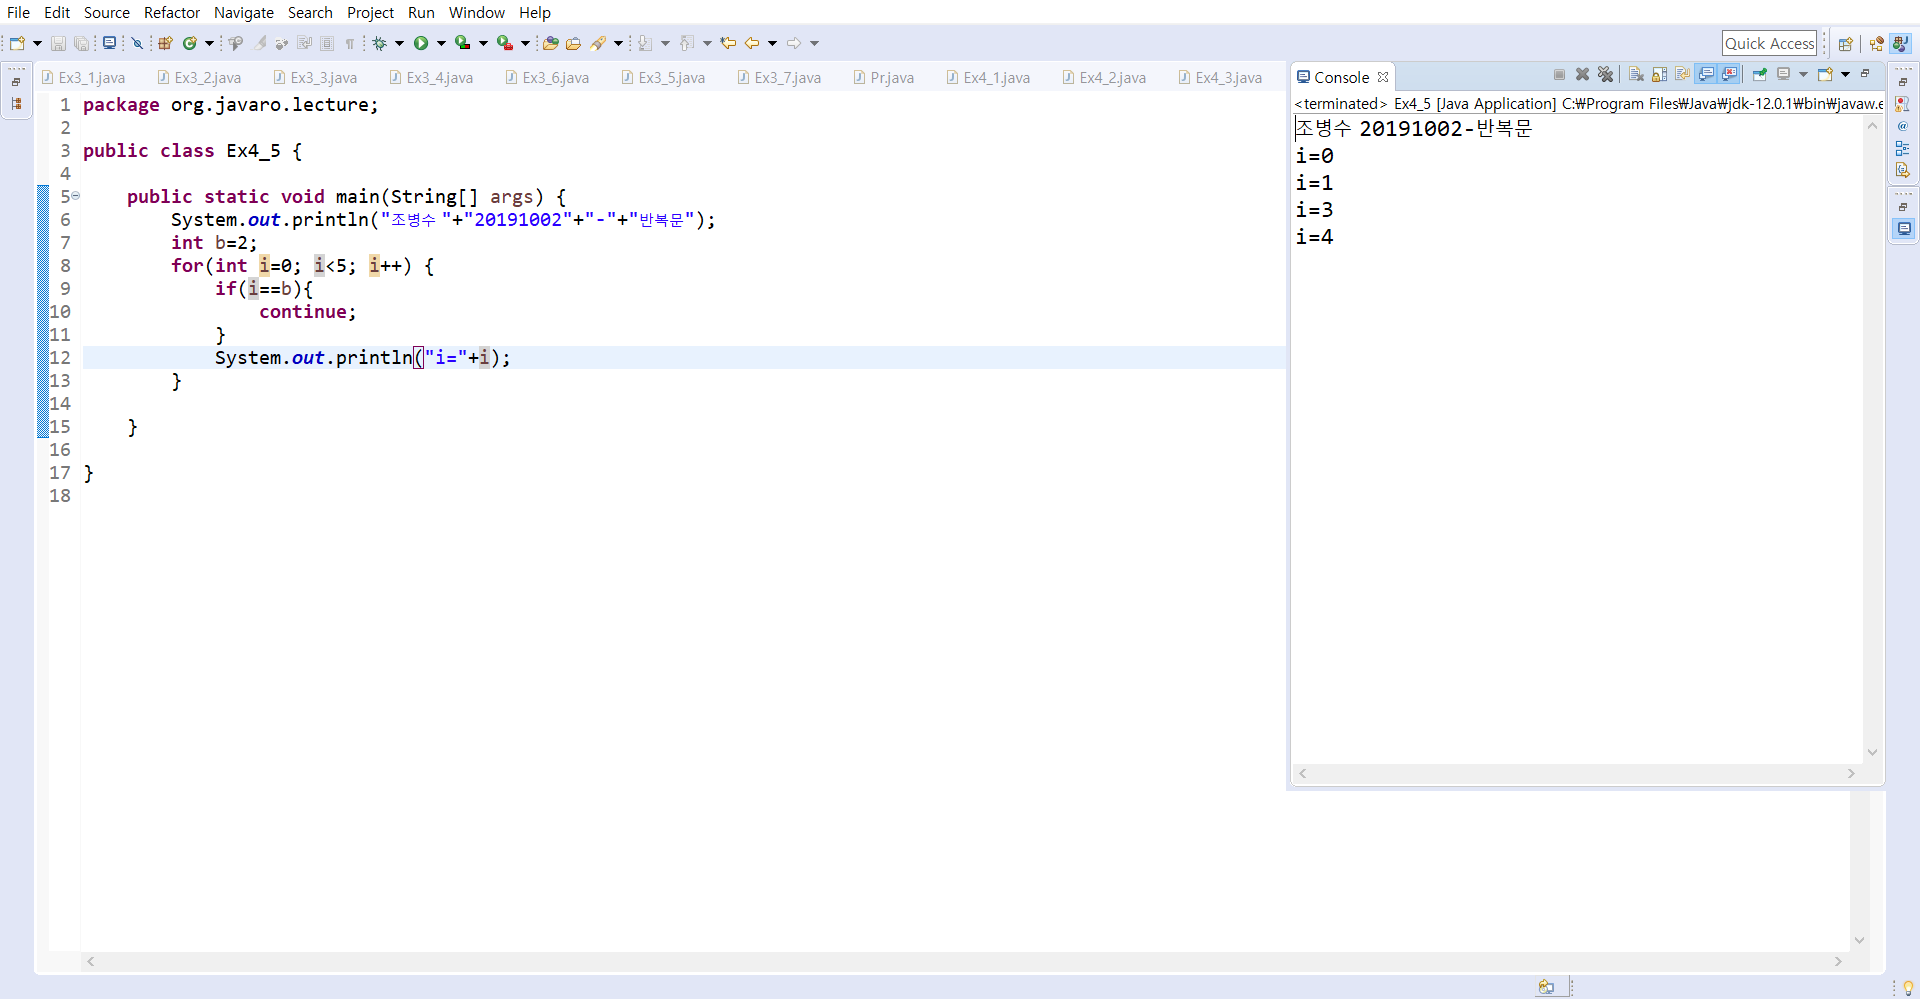Click the Coverage run icon
1920x999 pixels.
point(463,43)
